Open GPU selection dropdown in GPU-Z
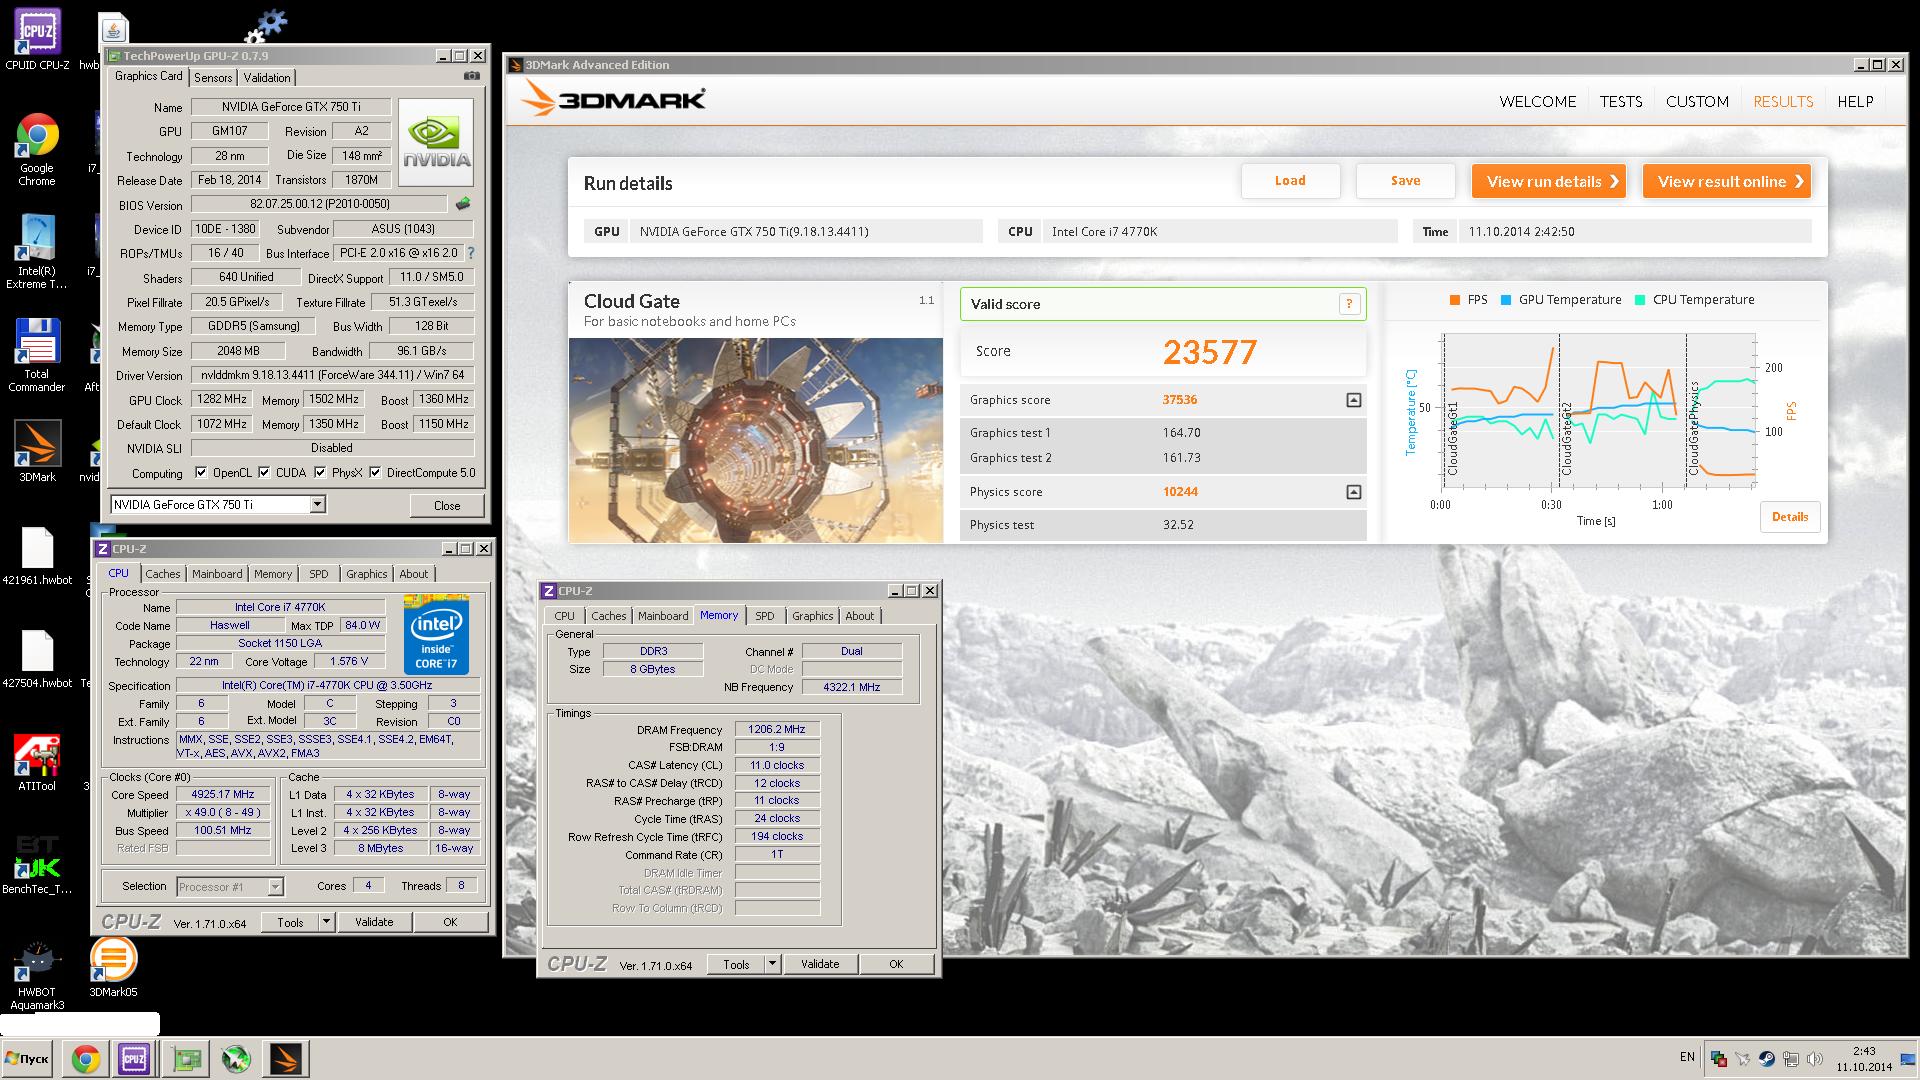 [317, 505]
